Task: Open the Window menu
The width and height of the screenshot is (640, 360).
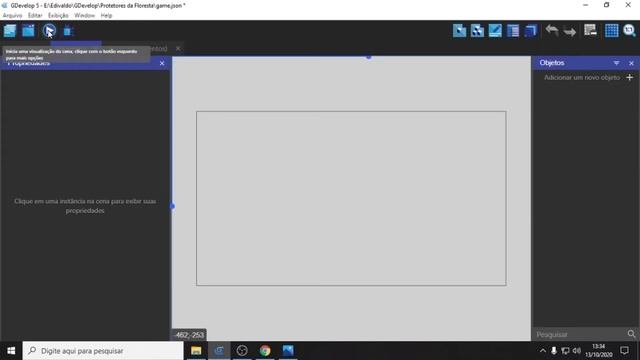Action: coord(84,16)
